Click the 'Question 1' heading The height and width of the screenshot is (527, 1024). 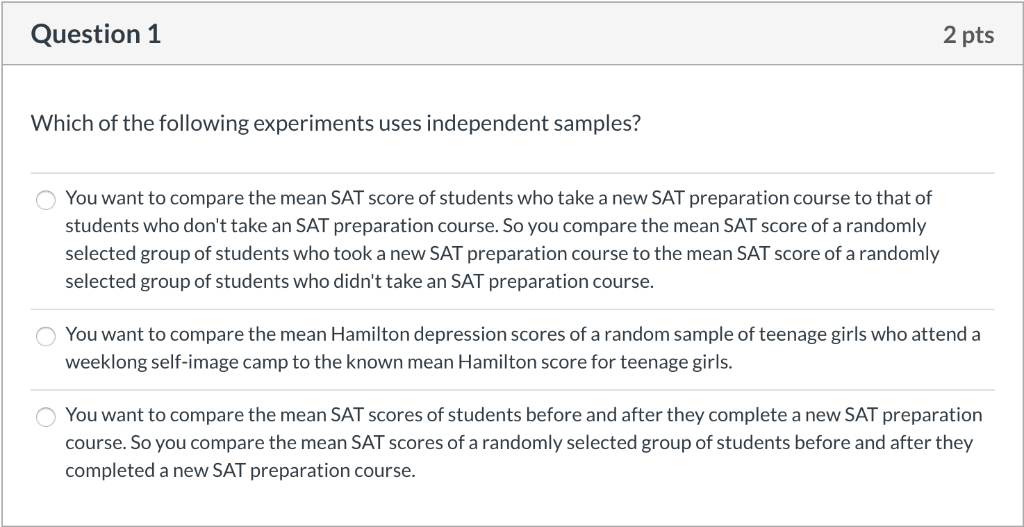[x=95, y=34]
